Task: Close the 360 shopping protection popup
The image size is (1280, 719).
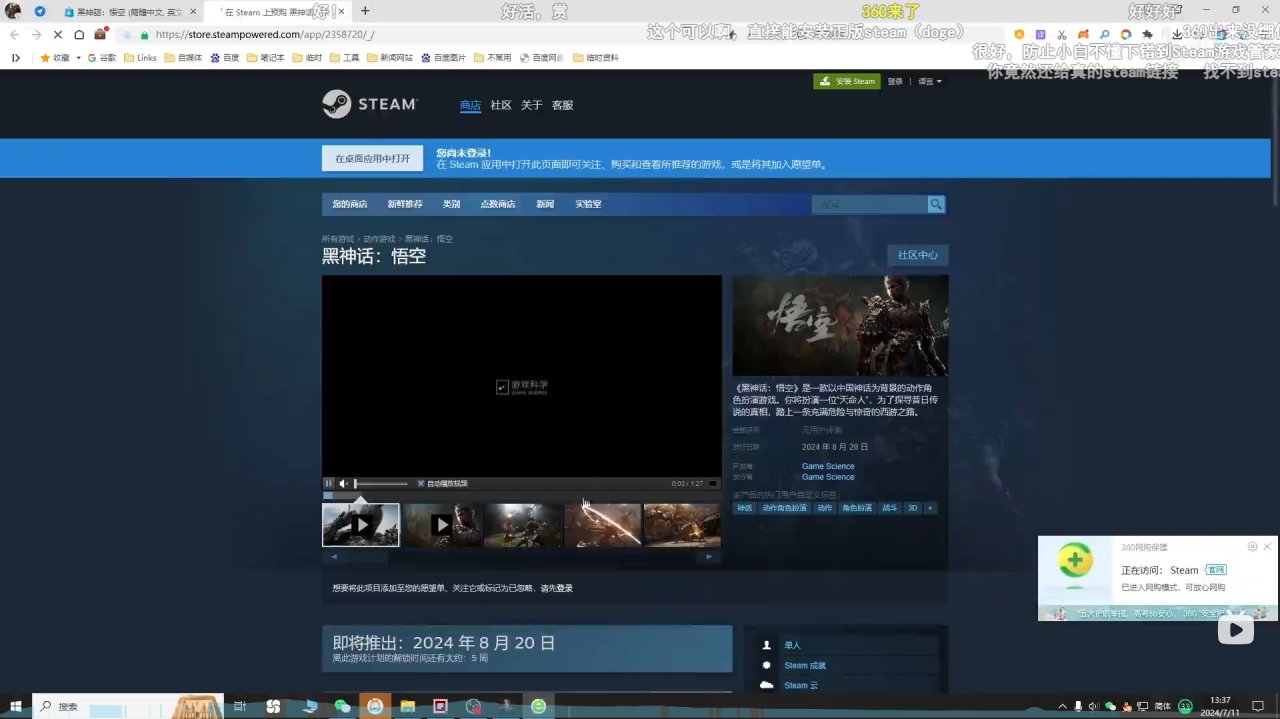Action: tap(1267, 547)
